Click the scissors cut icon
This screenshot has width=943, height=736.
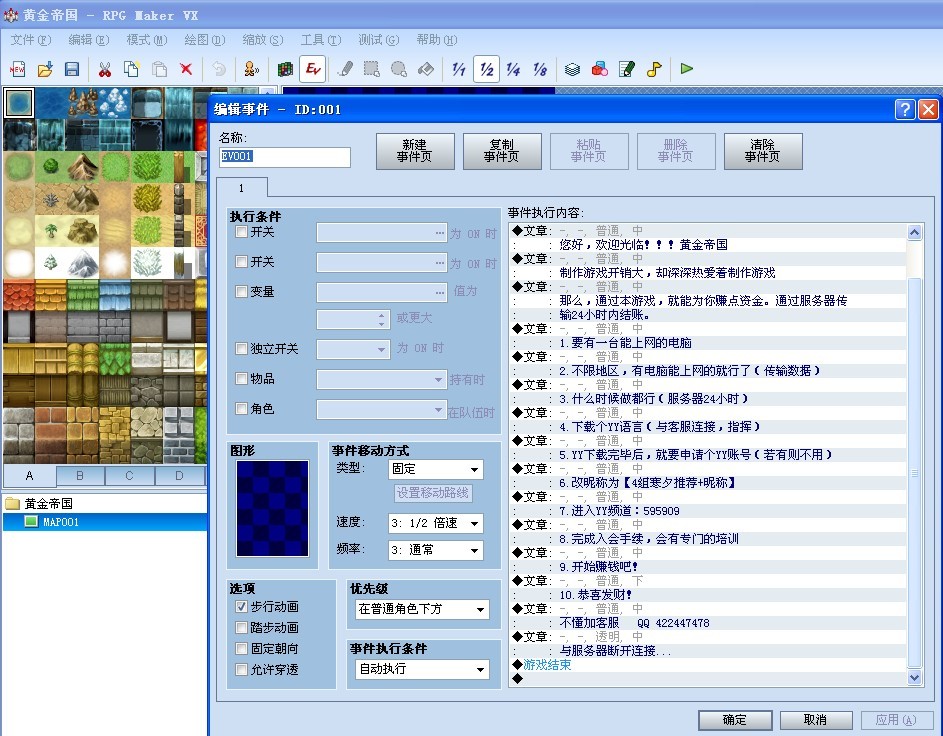105,69
